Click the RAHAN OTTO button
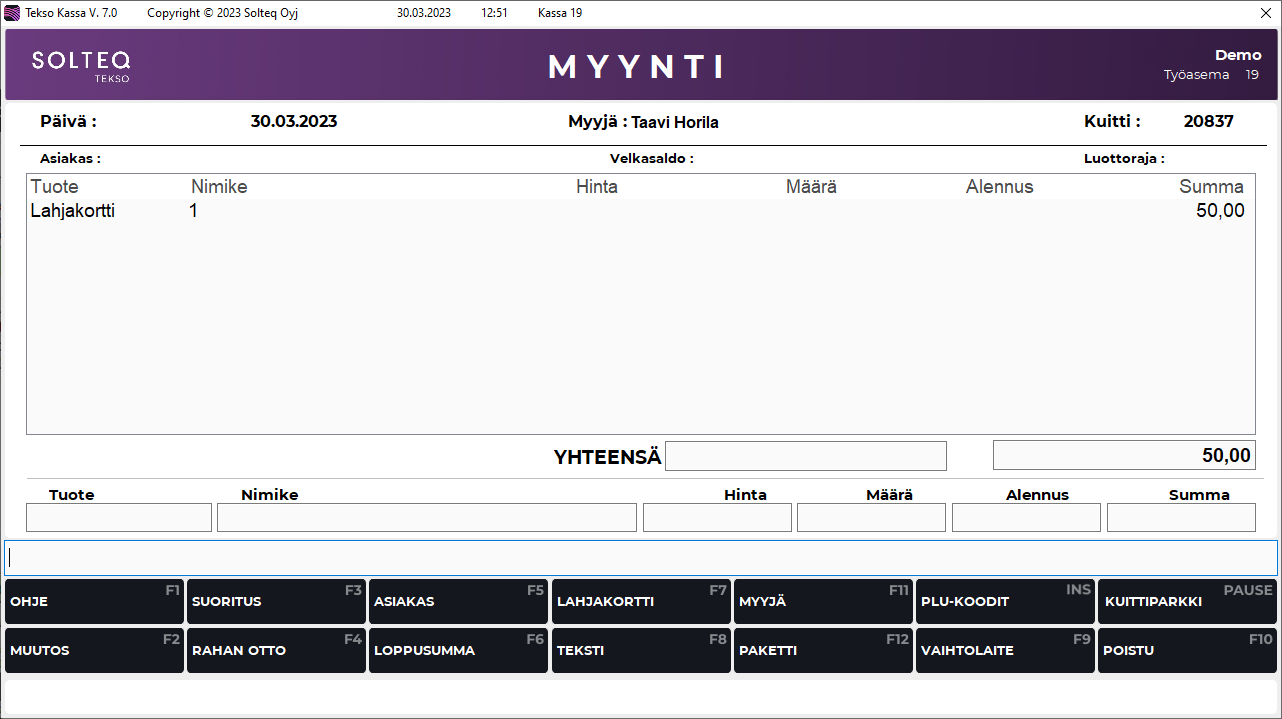 pyautogui.click(x=276, y=651)
